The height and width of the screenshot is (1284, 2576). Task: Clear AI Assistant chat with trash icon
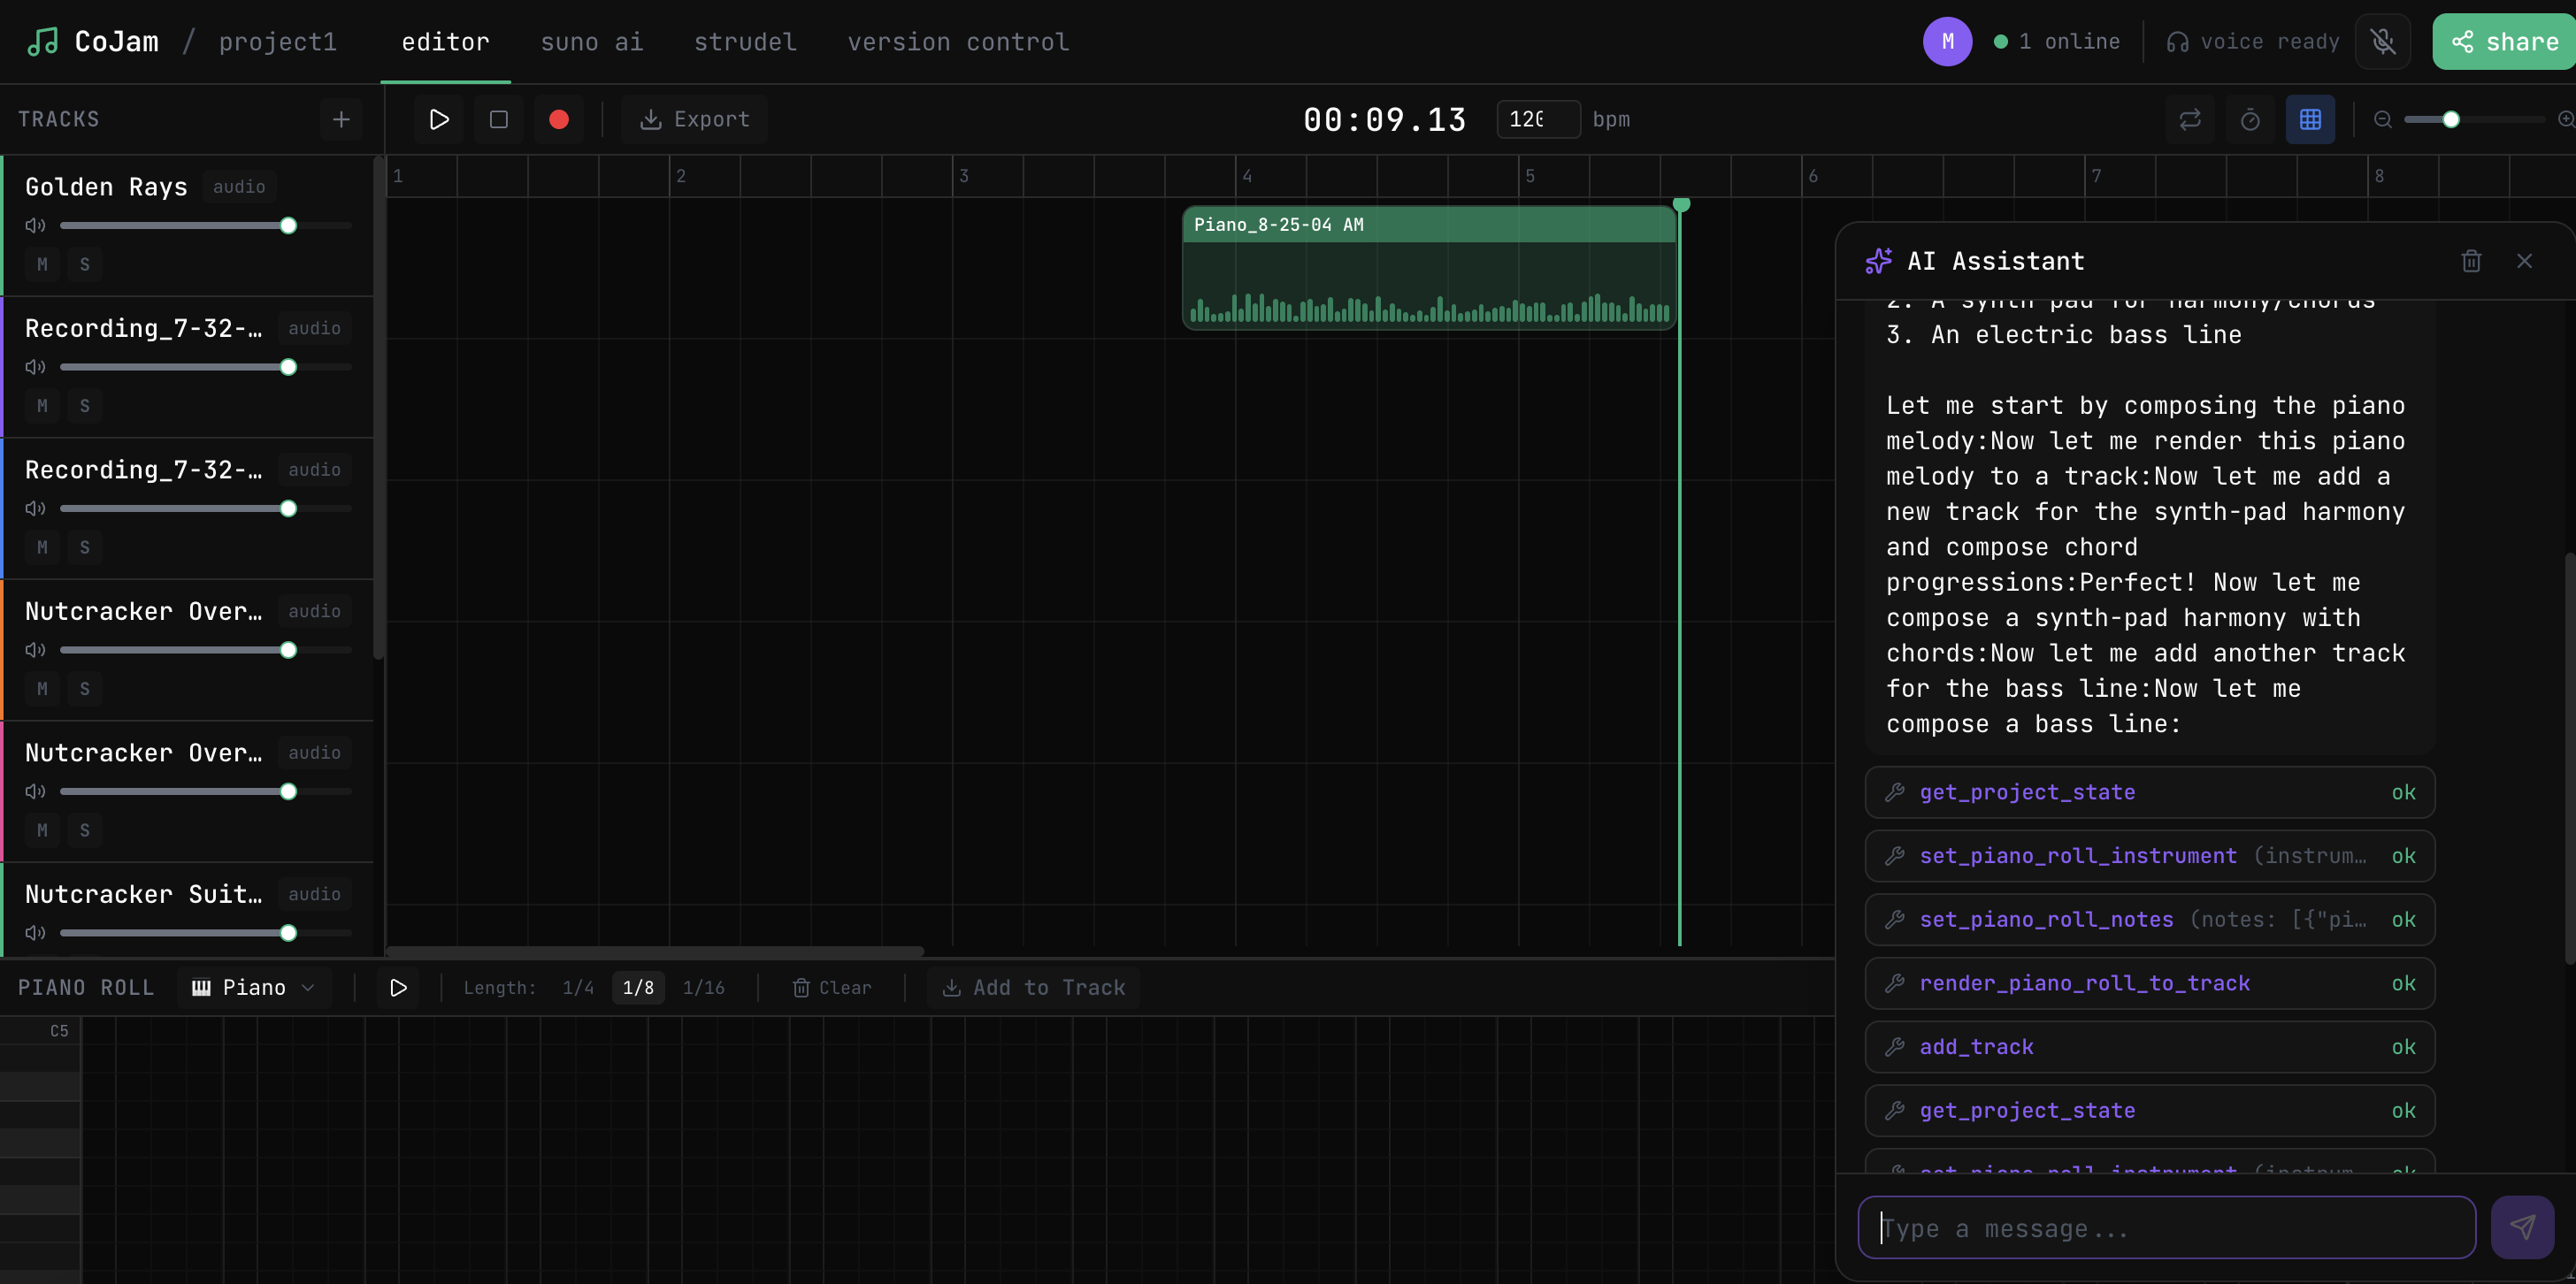click(x=2470, y=261)
